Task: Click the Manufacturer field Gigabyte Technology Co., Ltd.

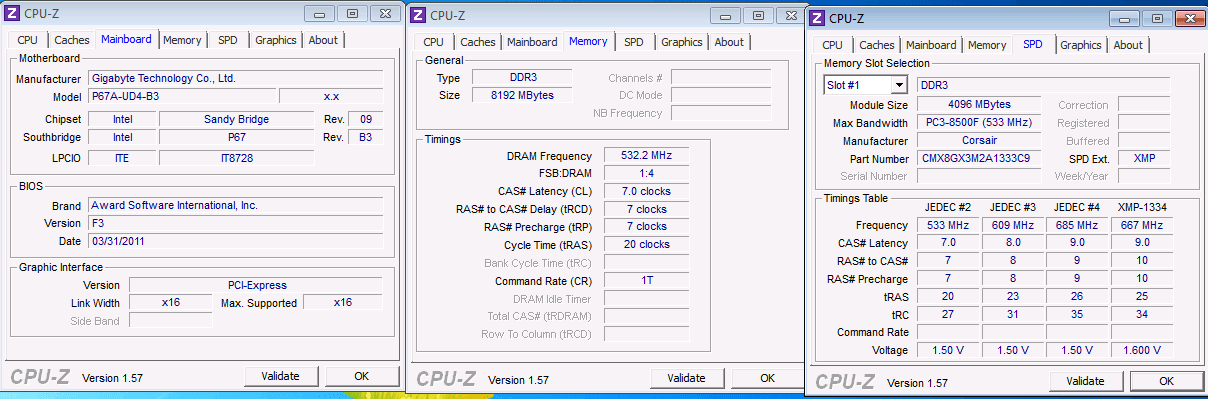Action: (x=235, y=78)
